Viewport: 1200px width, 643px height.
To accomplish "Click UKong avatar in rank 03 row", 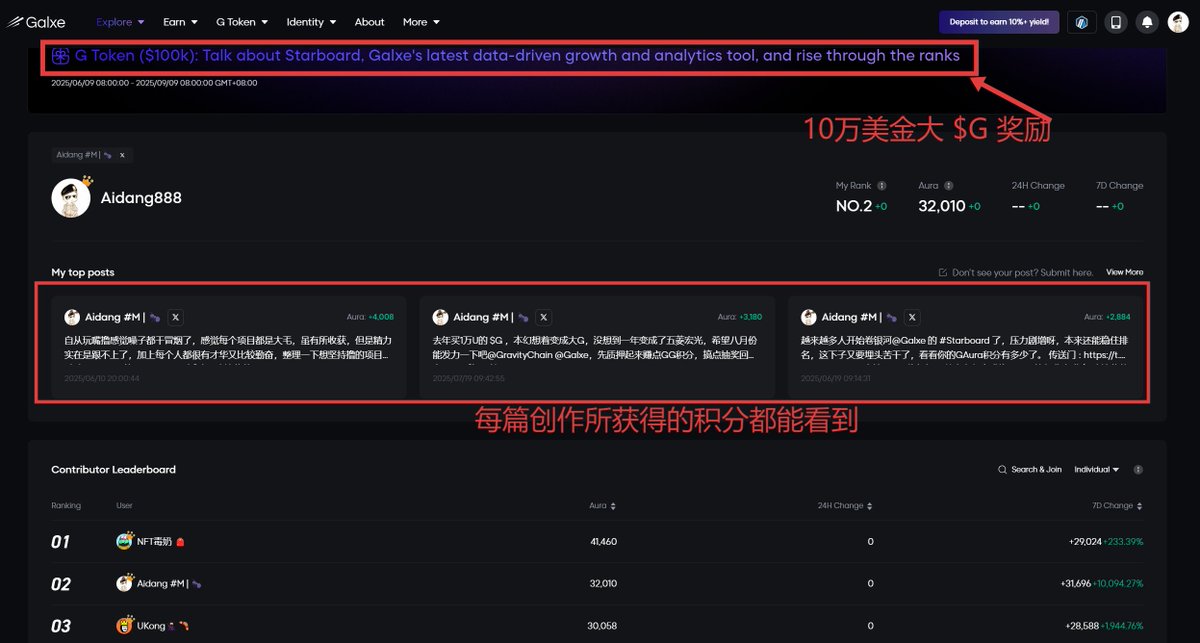I will tap(124, 626).
